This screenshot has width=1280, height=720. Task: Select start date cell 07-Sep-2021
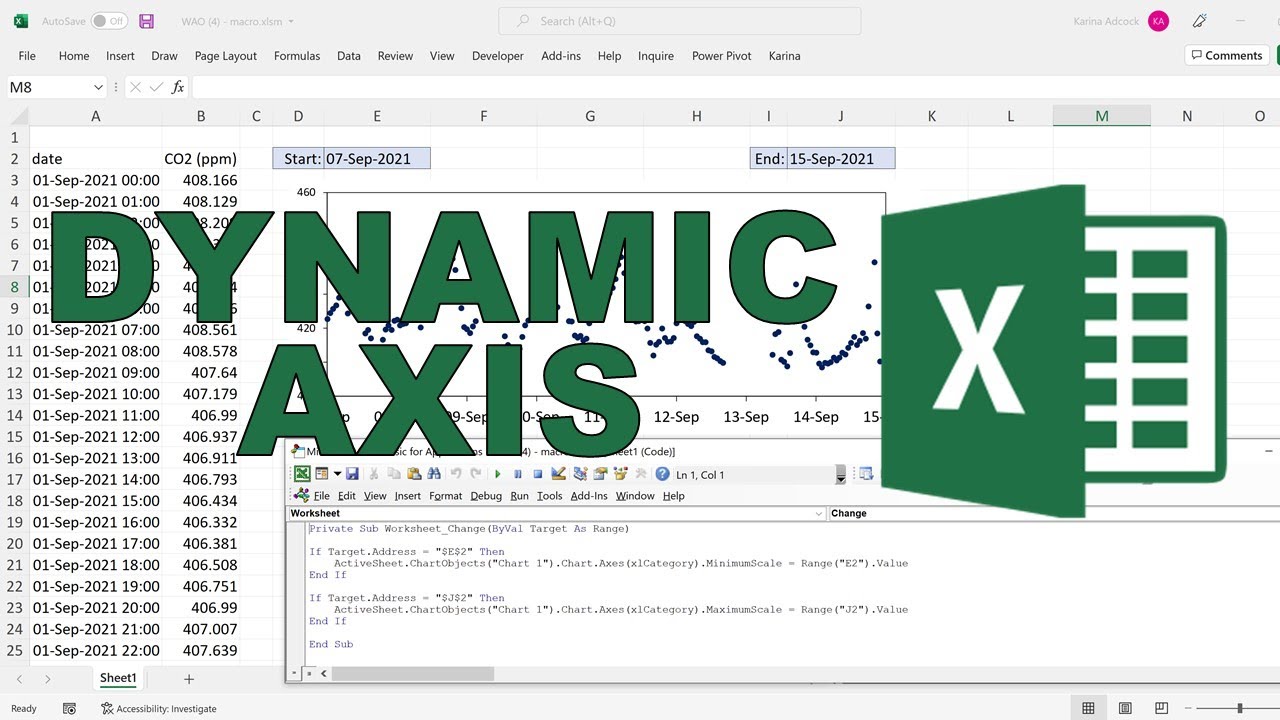(x=377, y=158)
